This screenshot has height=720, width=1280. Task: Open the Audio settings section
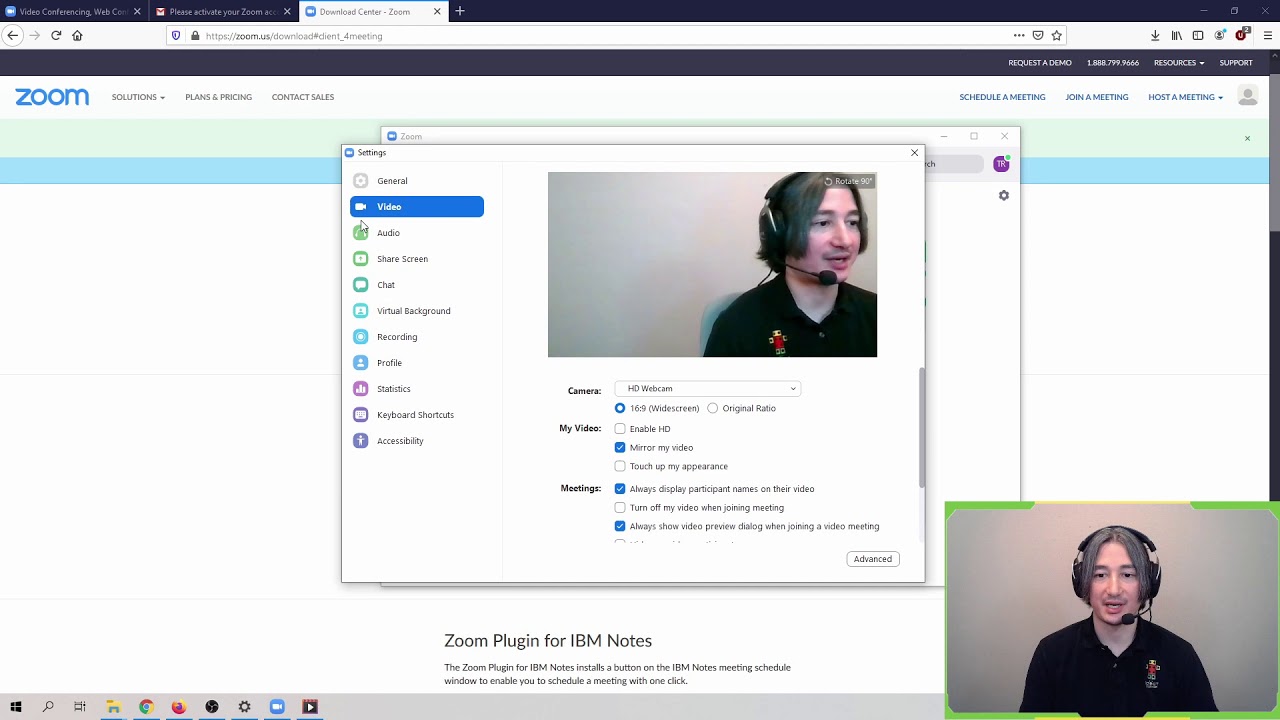[416, 233]
